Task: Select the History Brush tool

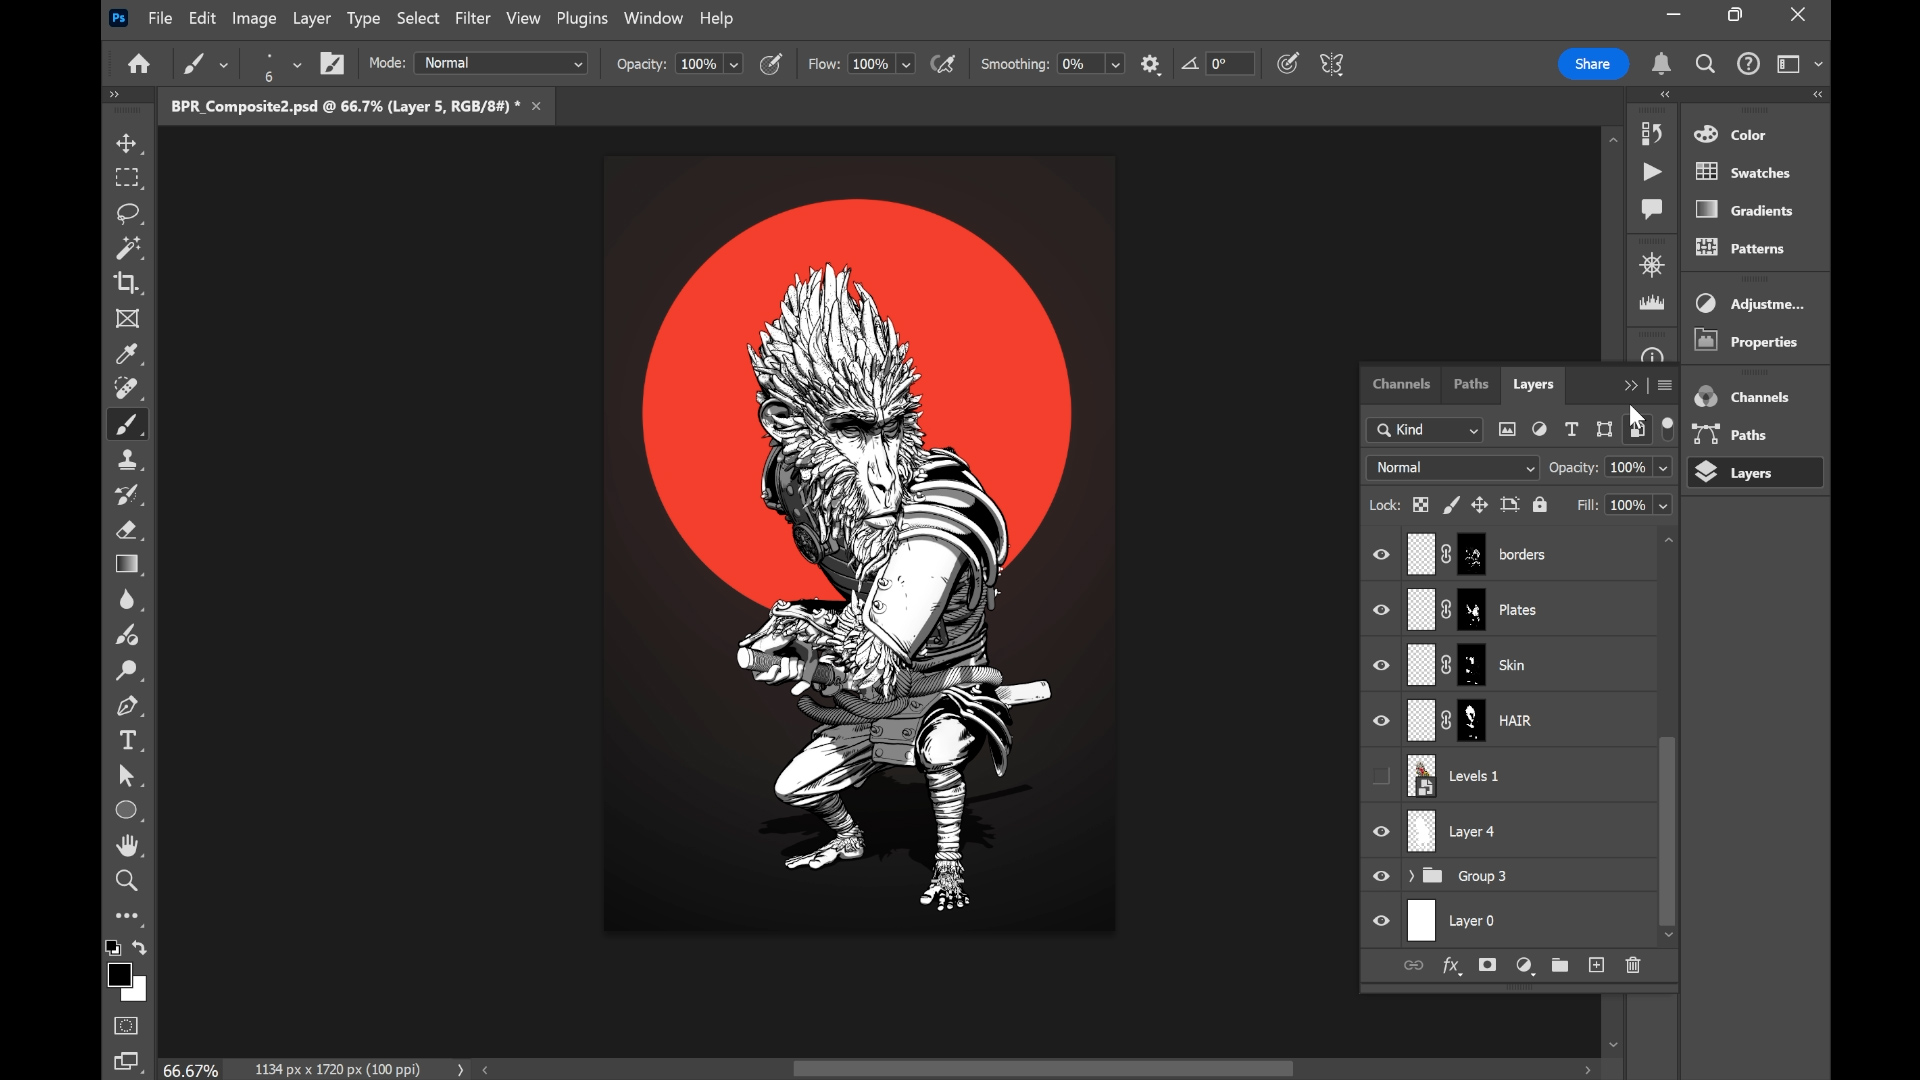Action: (127, 495)
